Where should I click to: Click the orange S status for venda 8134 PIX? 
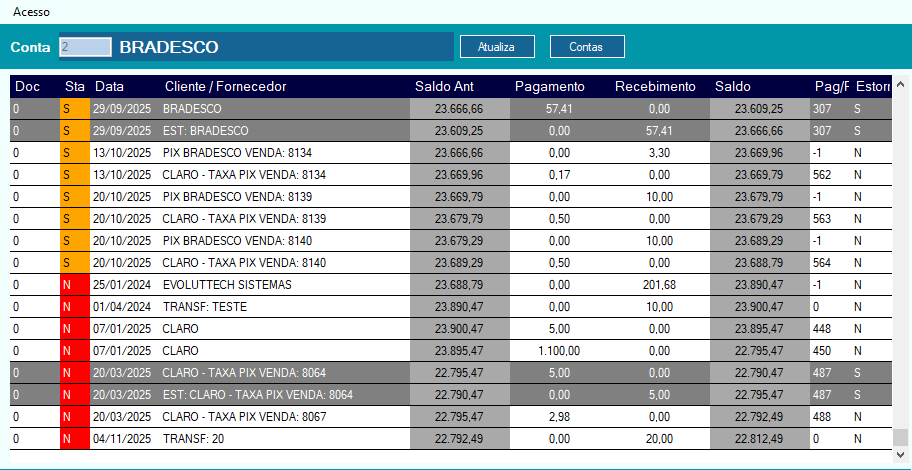click(75, 153)
